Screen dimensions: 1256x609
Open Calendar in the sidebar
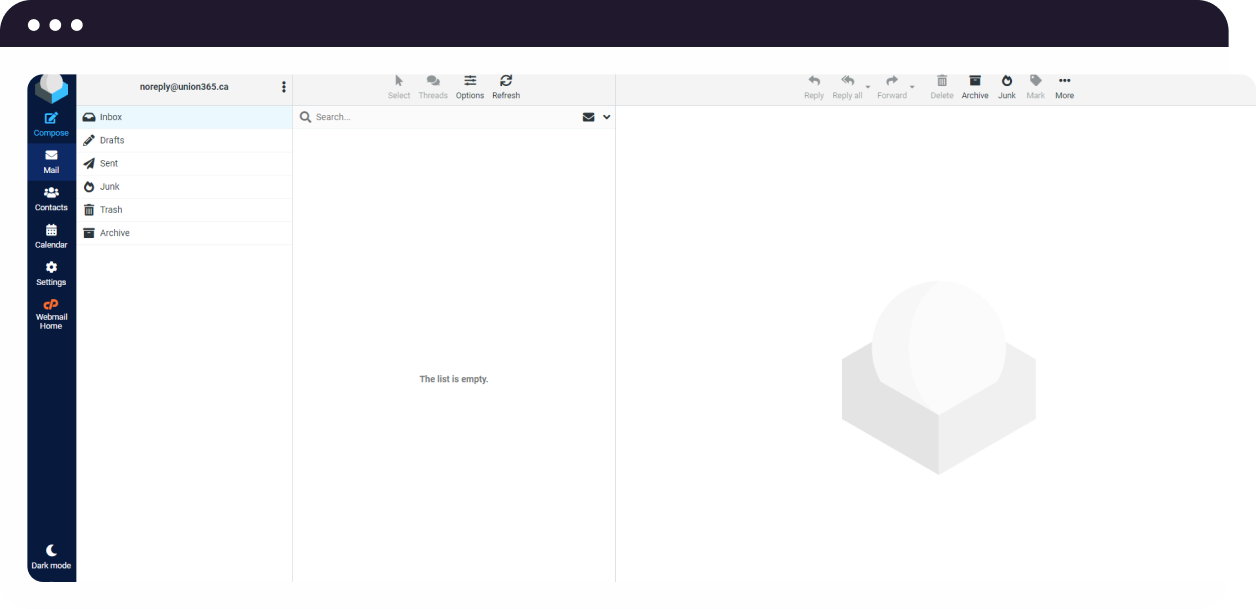(51, 236)
